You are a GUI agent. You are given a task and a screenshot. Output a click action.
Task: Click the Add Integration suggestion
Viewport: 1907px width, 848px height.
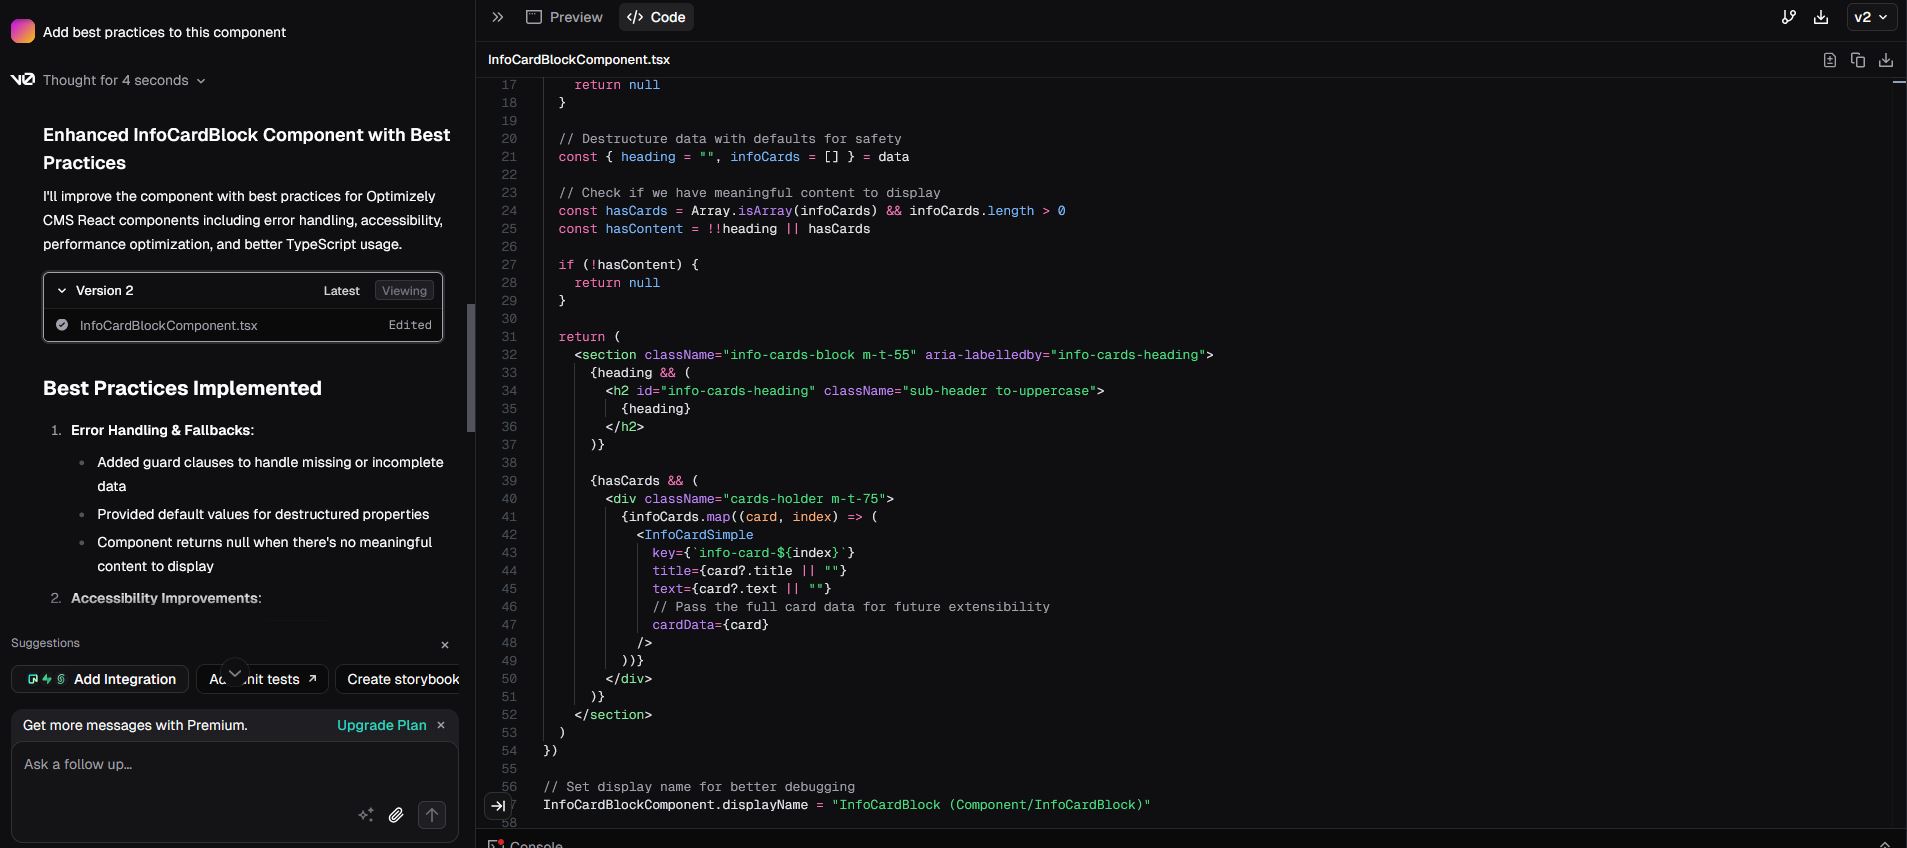point(100,679)
